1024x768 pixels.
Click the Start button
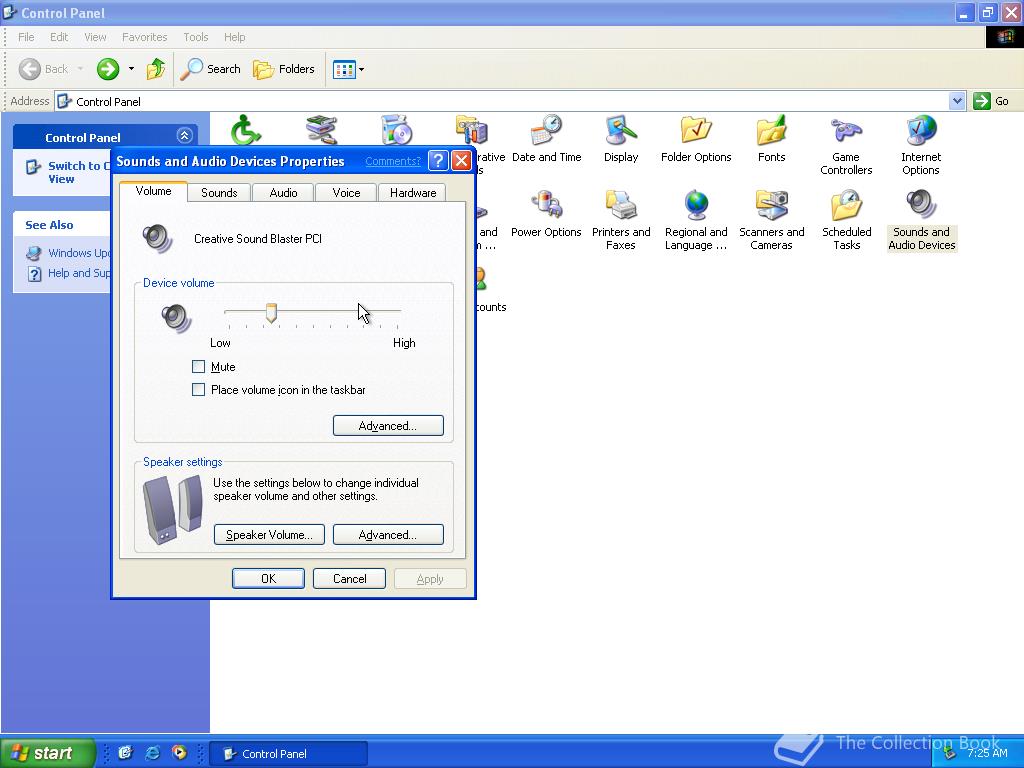tap(47, 753)
